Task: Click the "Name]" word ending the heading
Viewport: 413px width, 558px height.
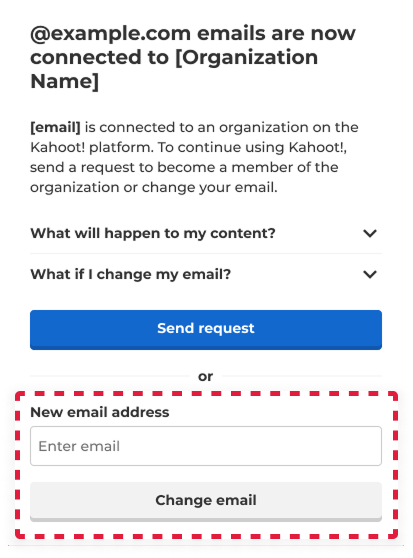Action: coord(65,81)
